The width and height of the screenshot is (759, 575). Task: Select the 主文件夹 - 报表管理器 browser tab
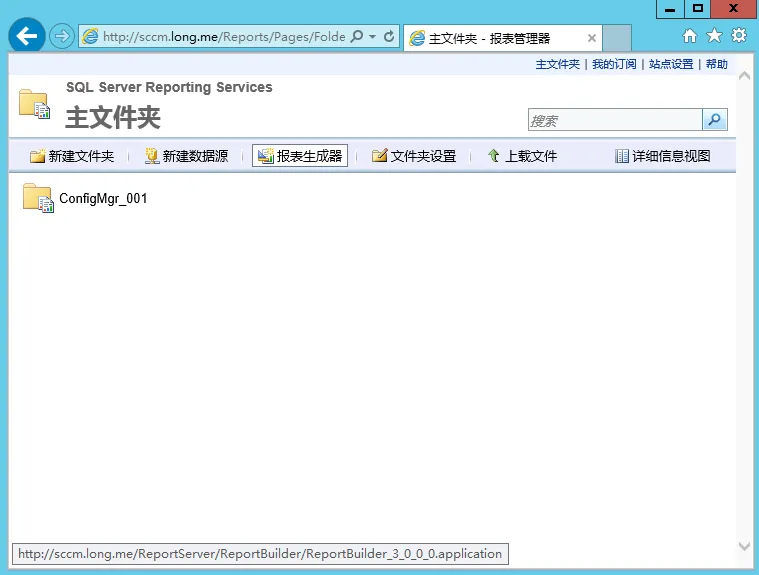click(x=502, y=38)
